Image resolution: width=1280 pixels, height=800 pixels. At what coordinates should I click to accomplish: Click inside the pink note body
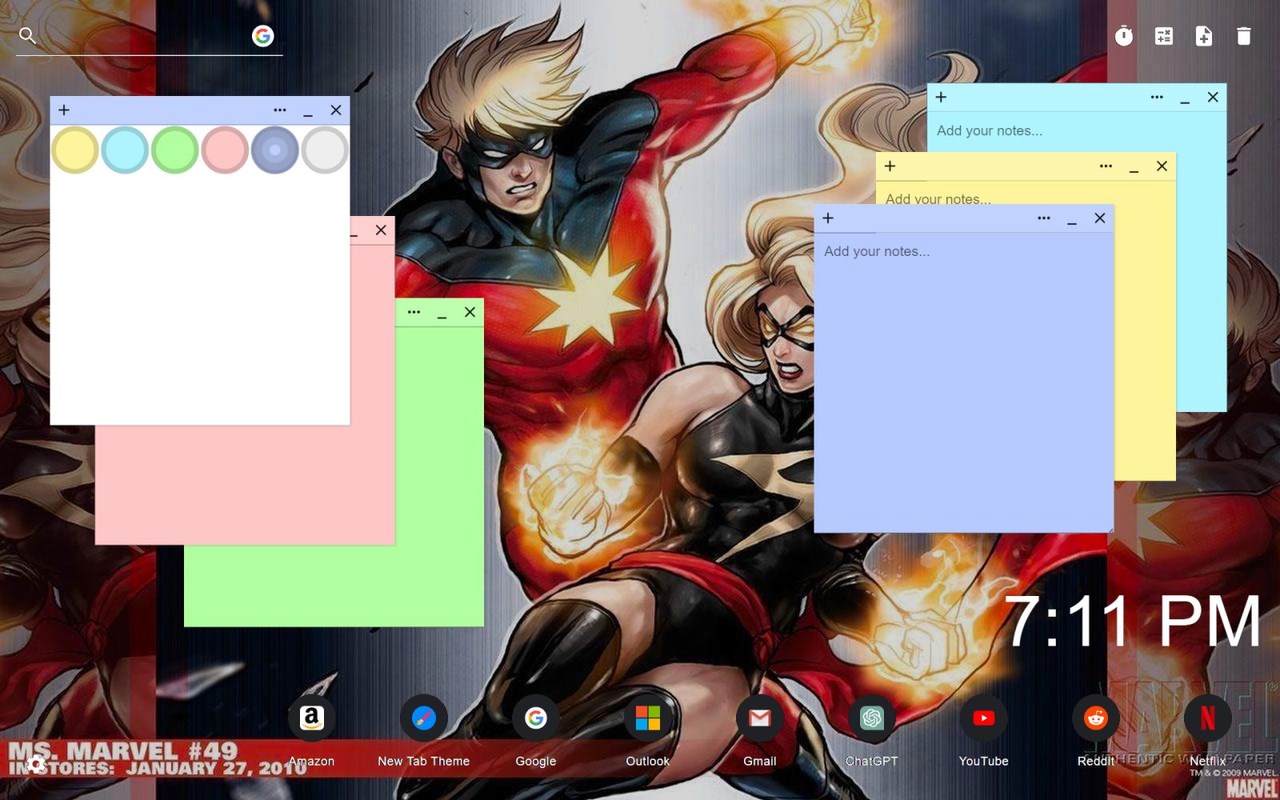245,485
